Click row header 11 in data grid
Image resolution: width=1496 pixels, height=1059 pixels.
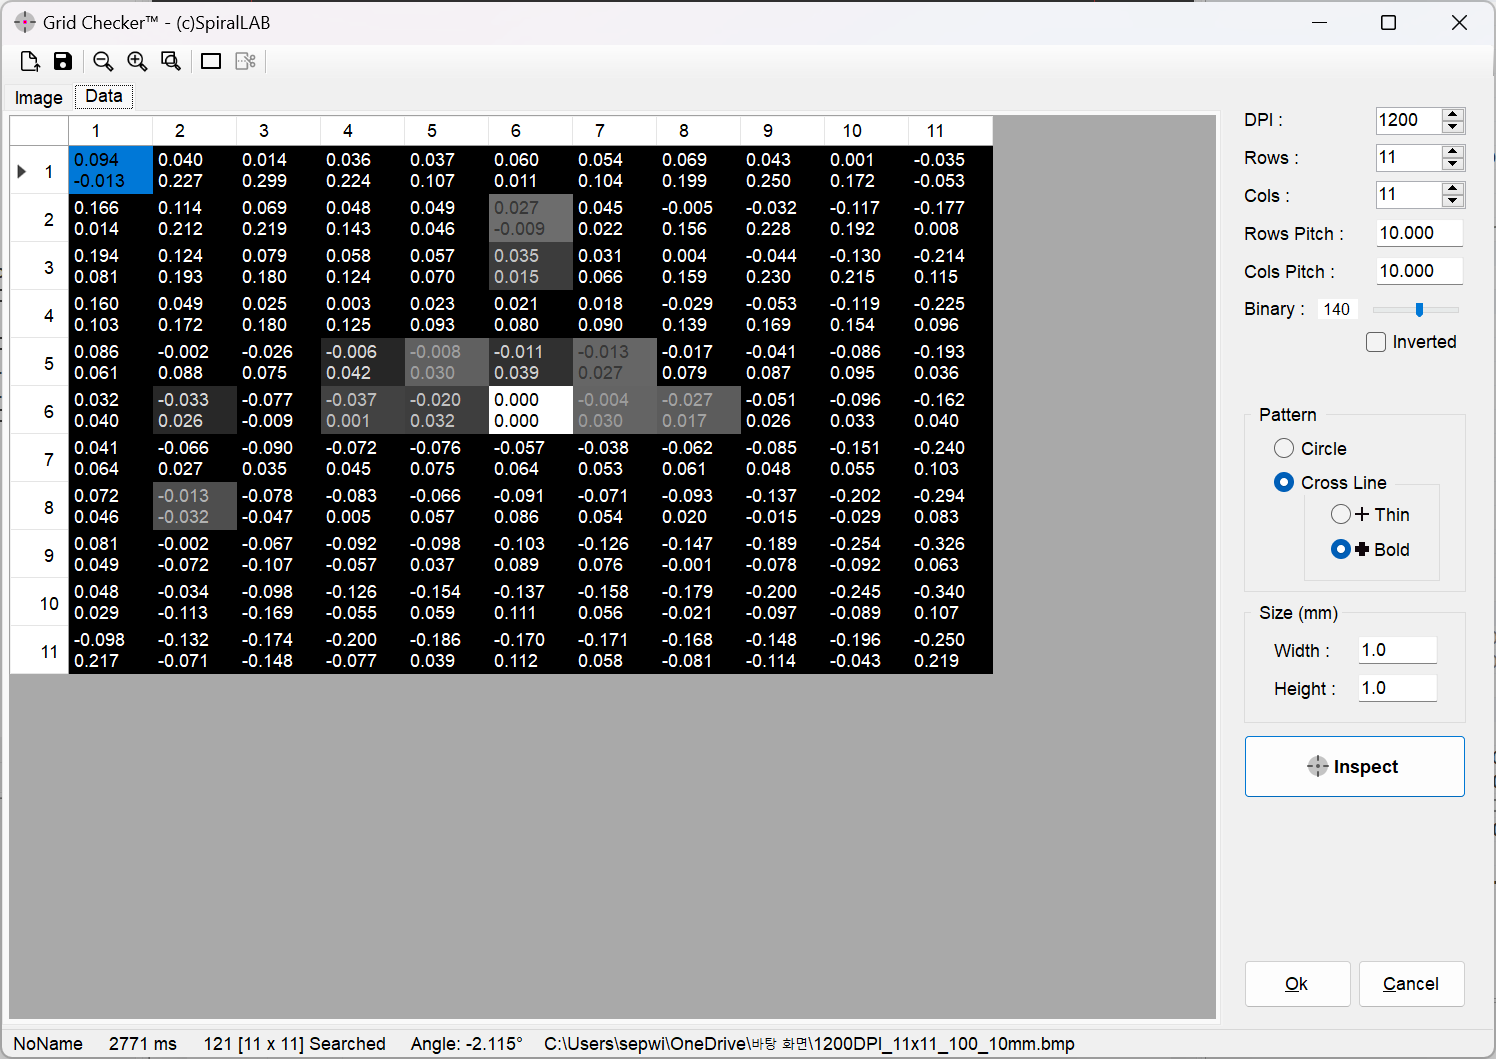click(39, 651)
